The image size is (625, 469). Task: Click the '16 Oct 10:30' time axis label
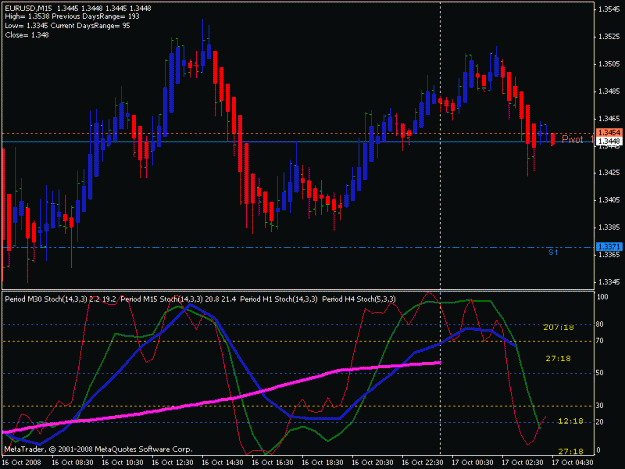tap(123, 463)
